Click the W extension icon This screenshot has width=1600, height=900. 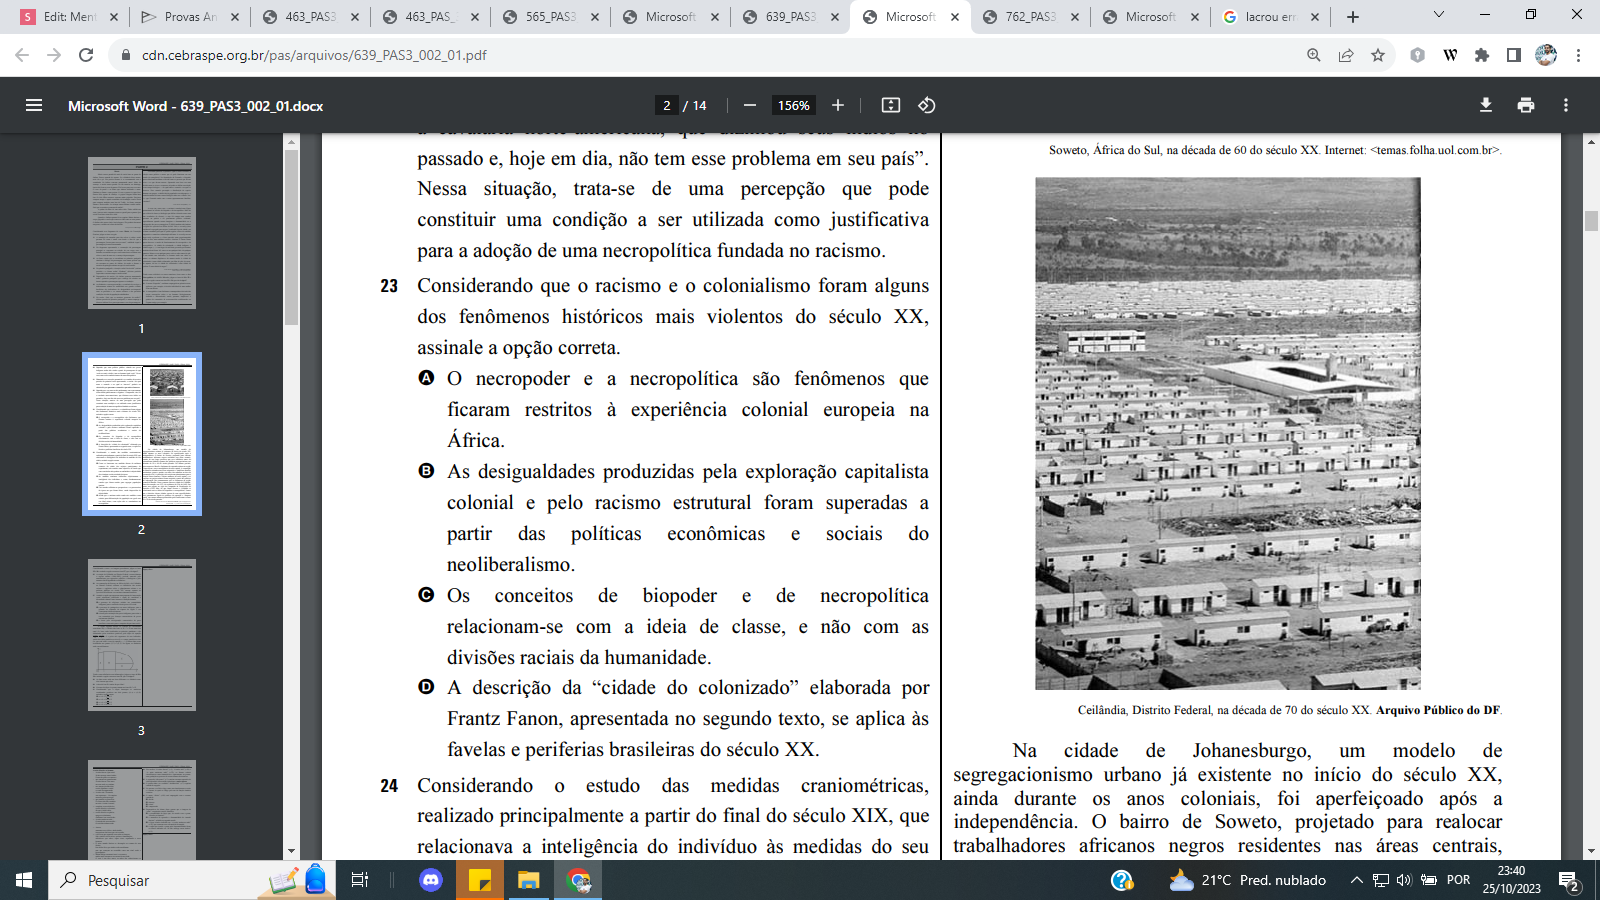(x=1450, y=55)
